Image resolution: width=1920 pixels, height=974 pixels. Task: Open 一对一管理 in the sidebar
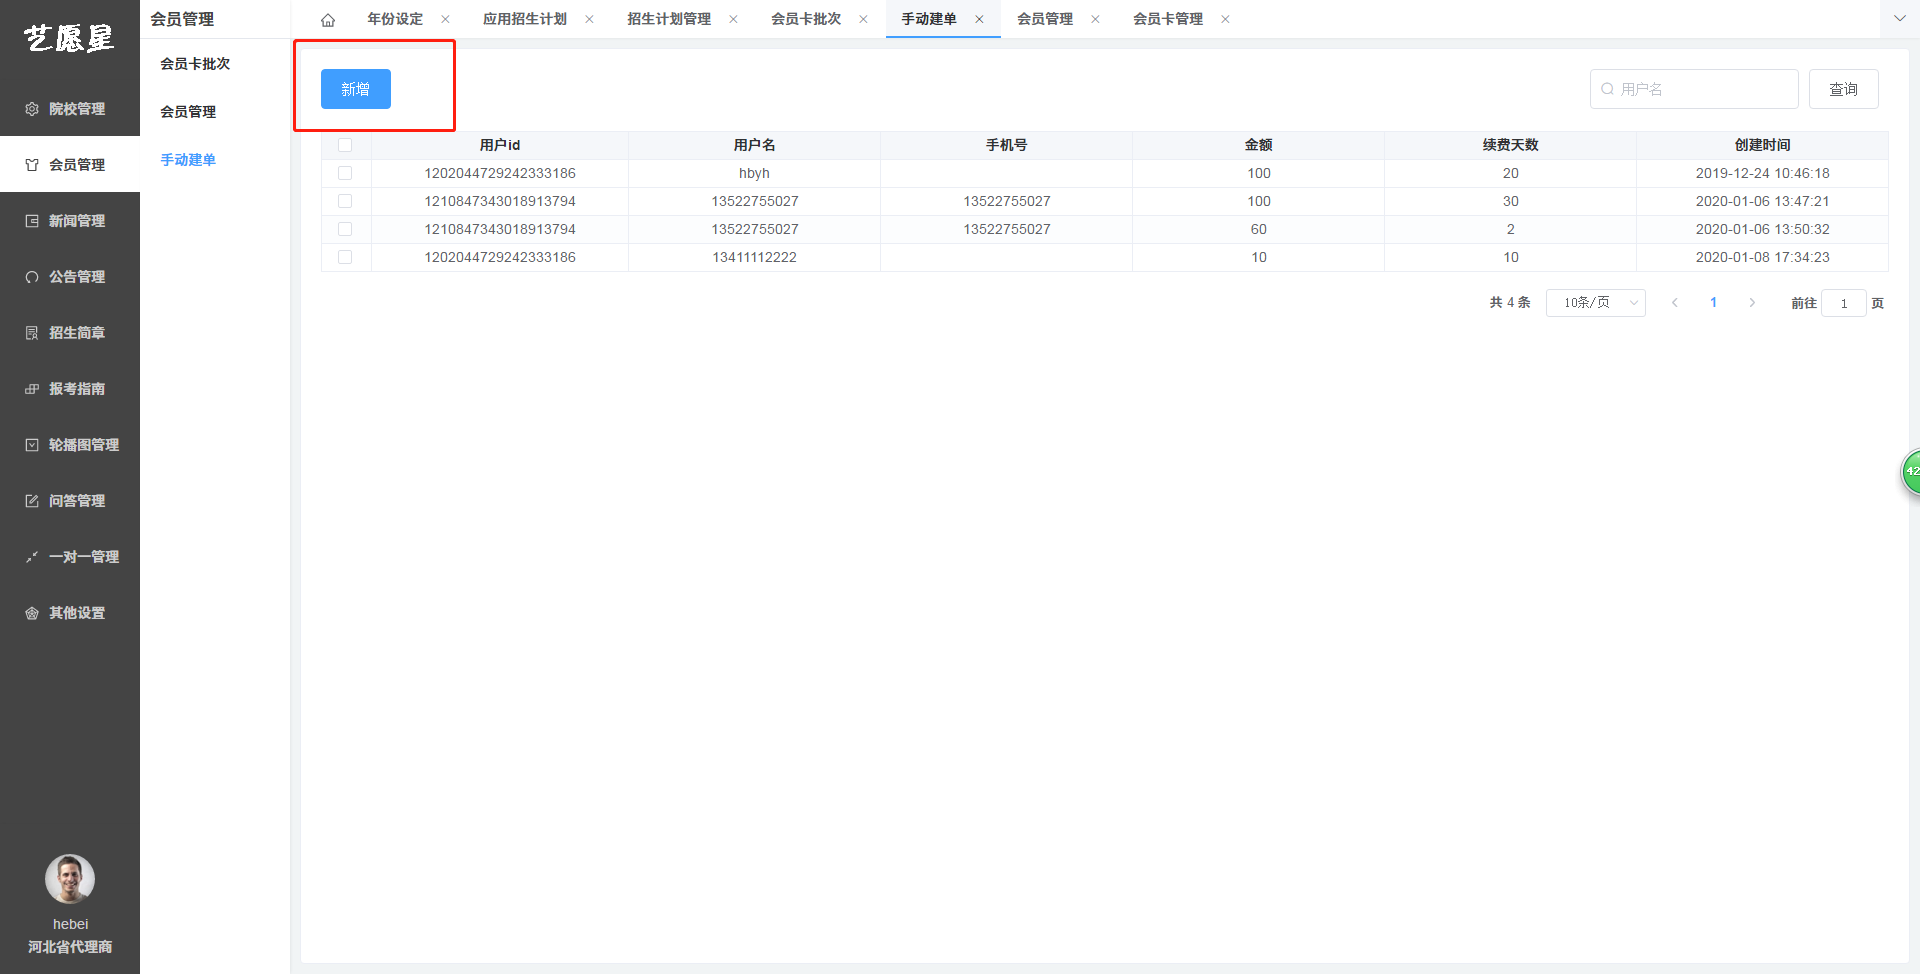click(70, 556)
